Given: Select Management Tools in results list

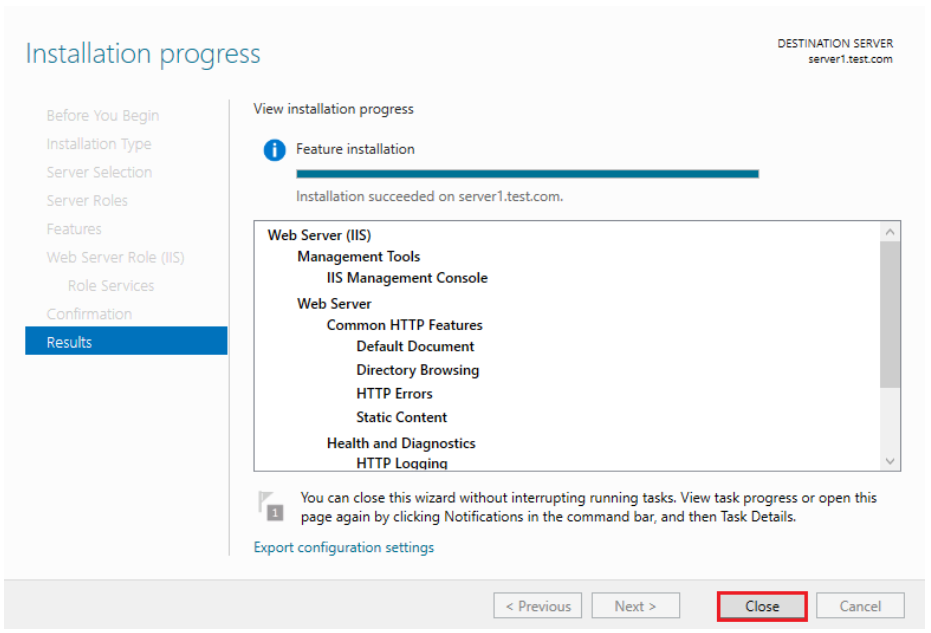Looking at the screenshot, I should tap(358, 257).
